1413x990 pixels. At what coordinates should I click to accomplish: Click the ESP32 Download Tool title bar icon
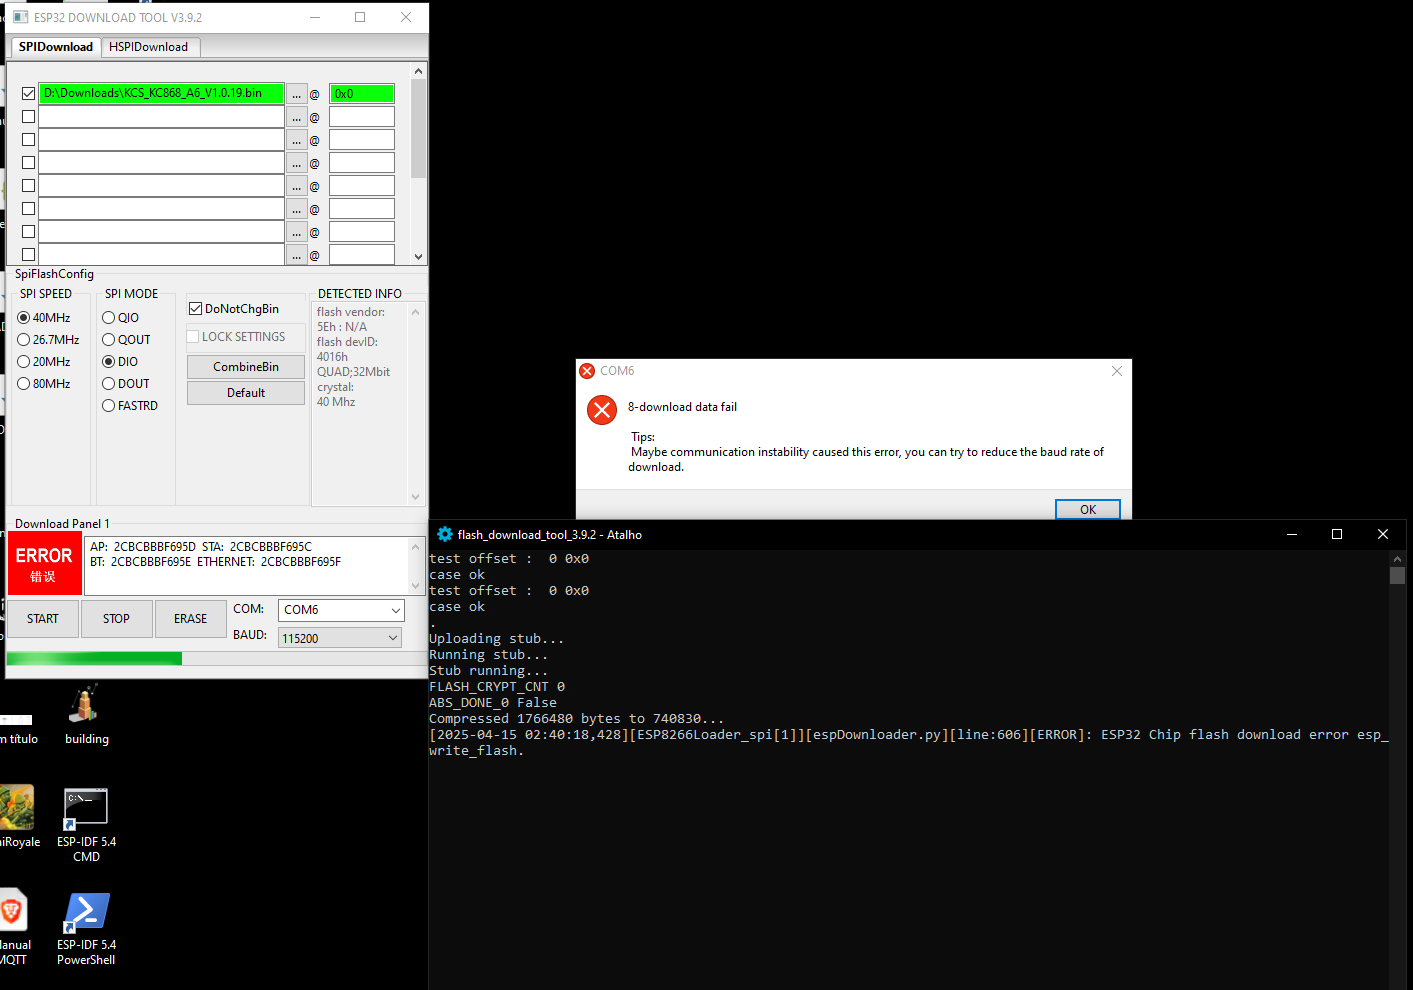coord(20,17)
